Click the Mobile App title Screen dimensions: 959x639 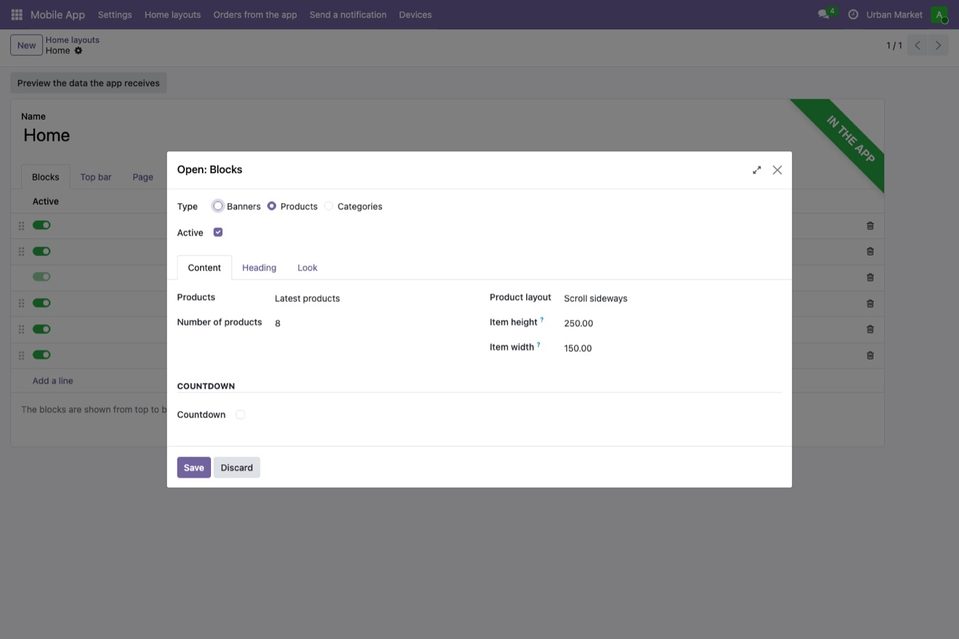(x=57, y=15)
